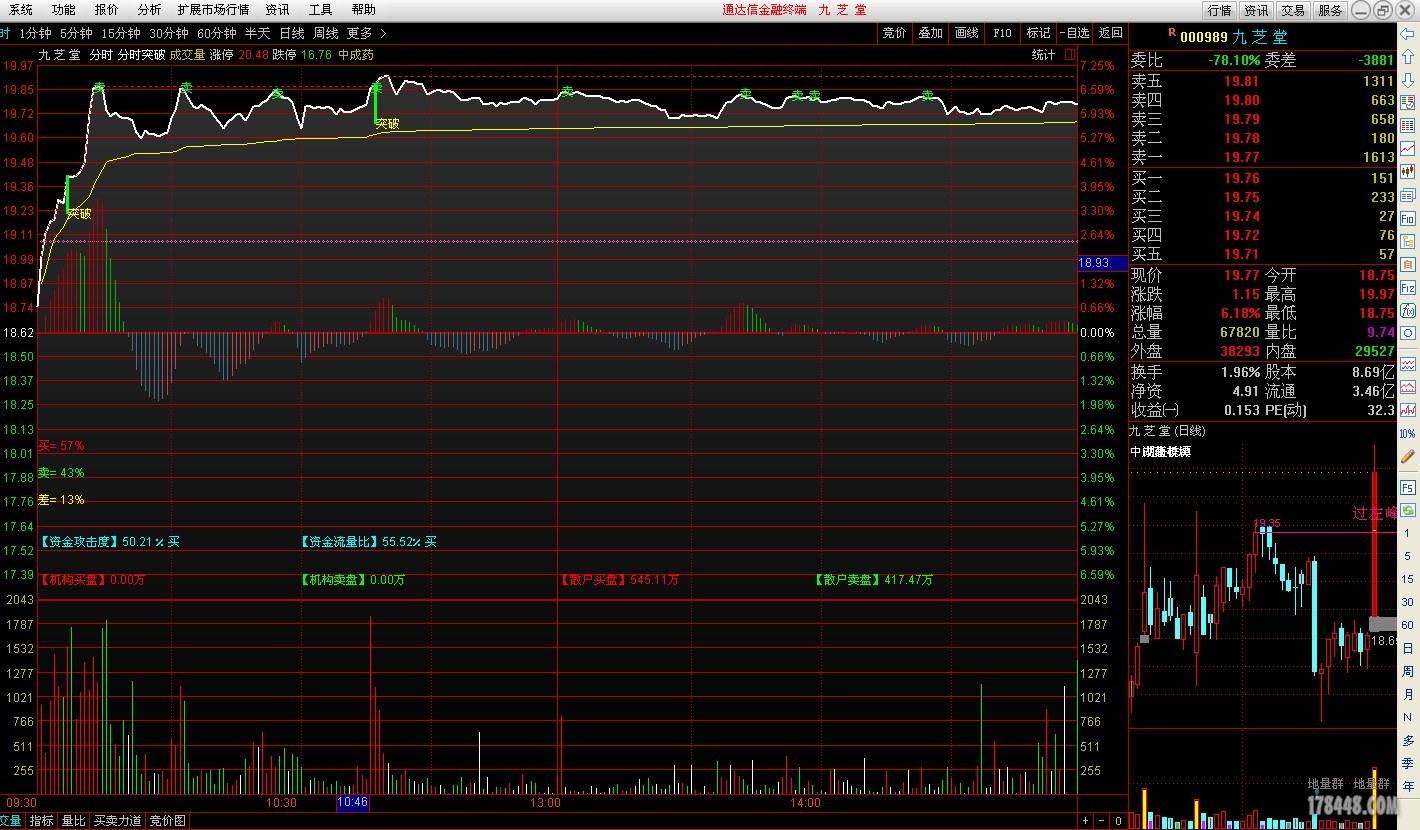Open the 系统 menu
The image size is (1420, 830).
[x=20, y=10]
